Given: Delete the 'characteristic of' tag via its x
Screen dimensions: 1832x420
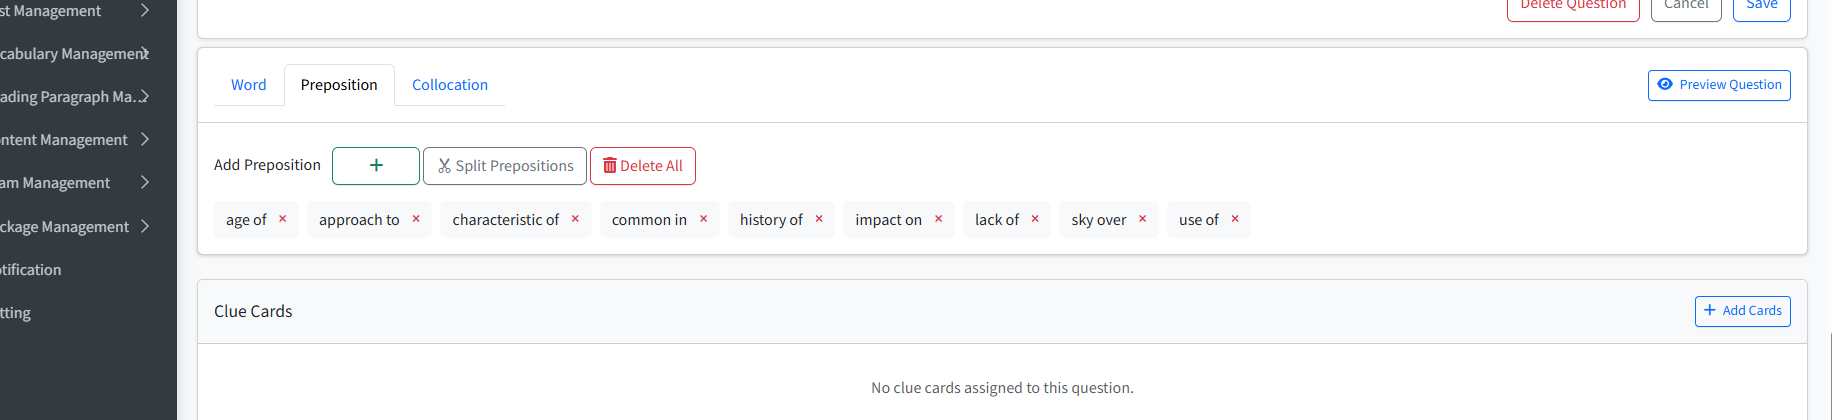Looking at the screenshot, I should [575, 219].
